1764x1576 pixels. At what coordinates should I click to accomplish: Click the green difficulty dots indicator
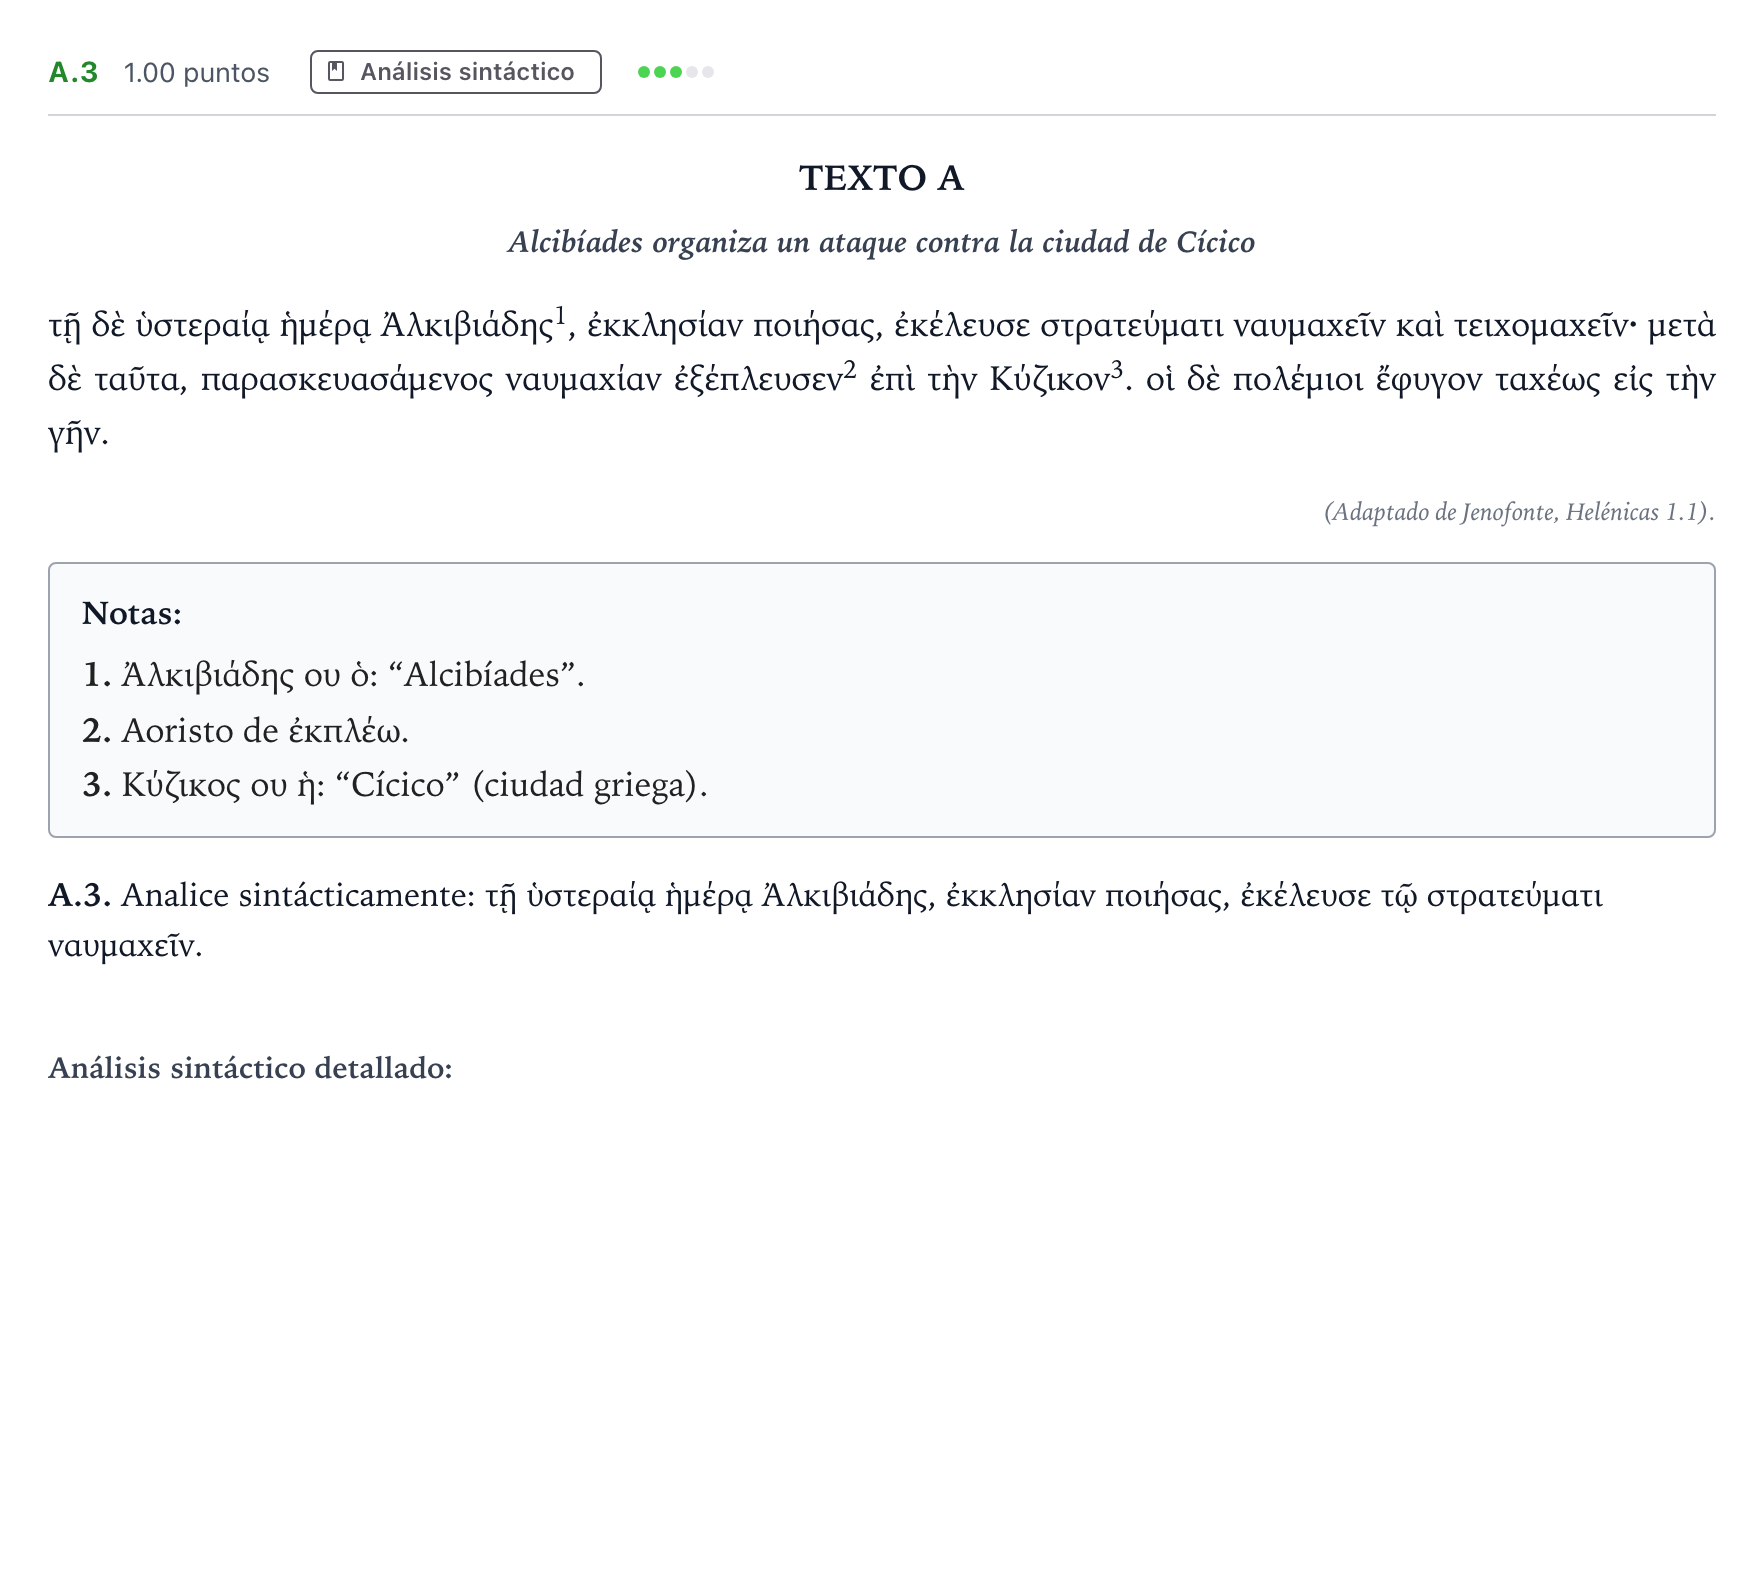[676, 72]
